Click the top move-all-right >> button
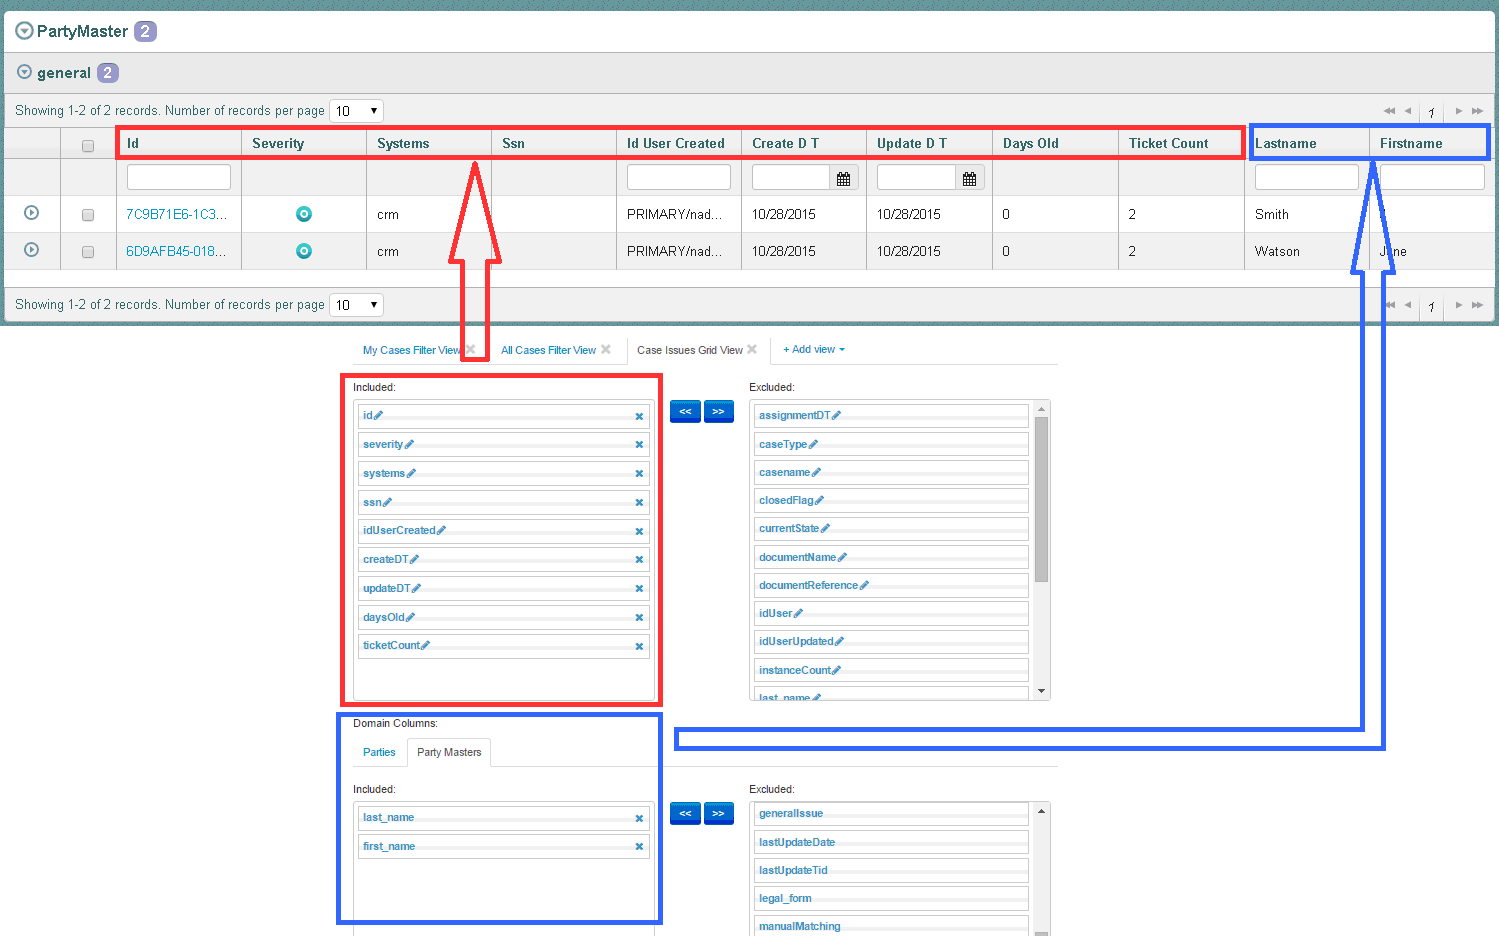Screen dimensions: 1499x936 coord(718,411)
